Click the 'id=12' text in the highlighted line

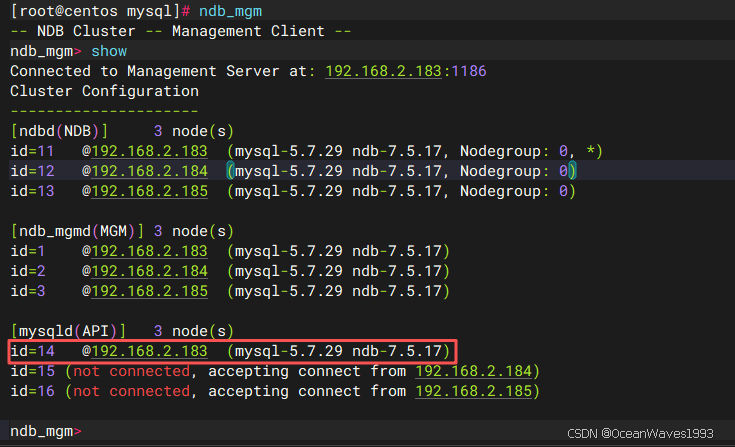pyautogui.click(x=32, y=171)
